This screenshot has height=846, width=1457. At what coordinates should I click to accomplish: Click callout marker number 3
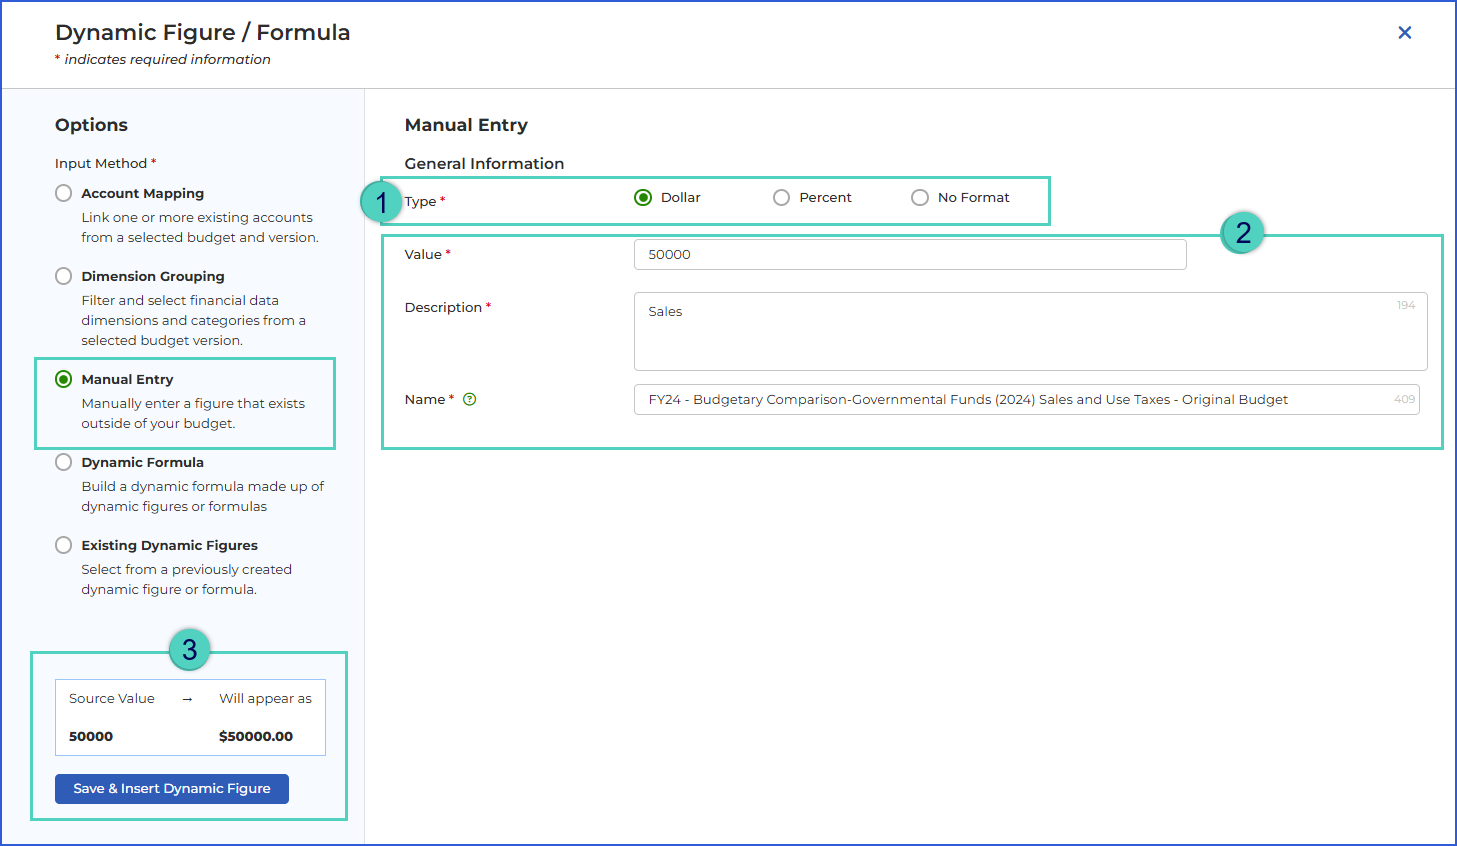189,650
